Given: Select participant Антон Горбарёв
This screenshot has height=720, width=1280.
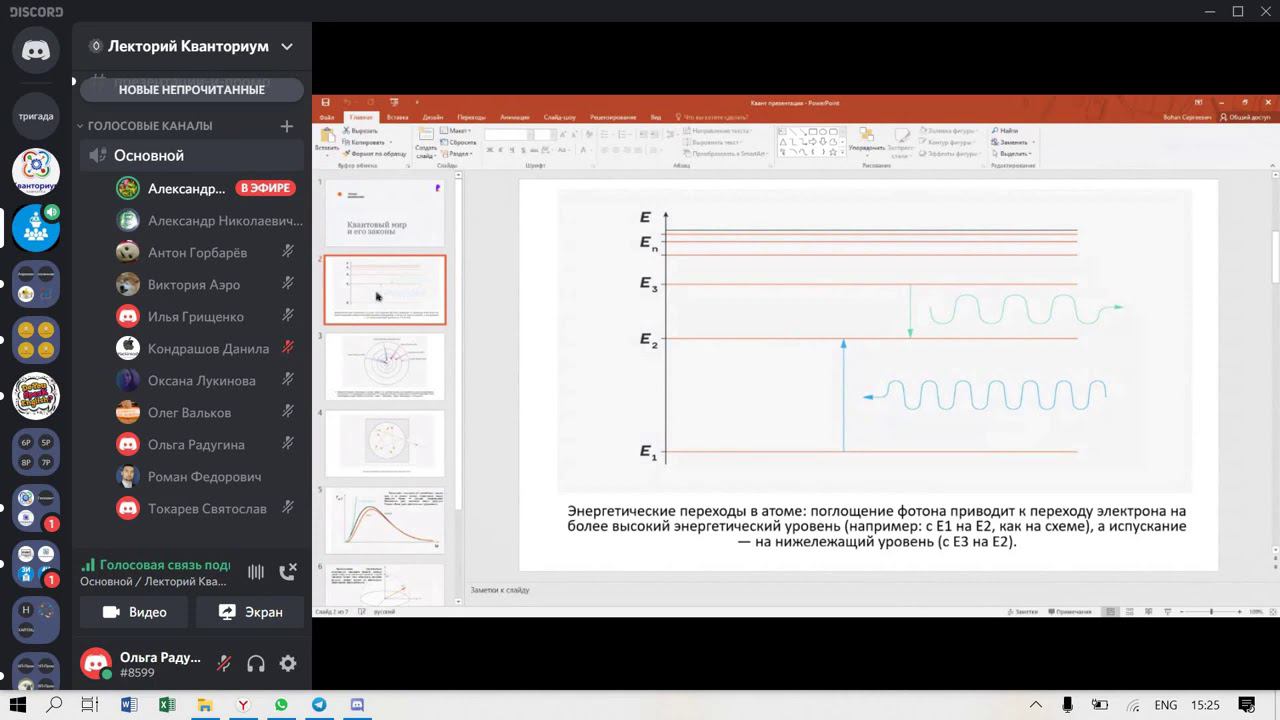Looking at the screenshot, I should tap(208, 252).
